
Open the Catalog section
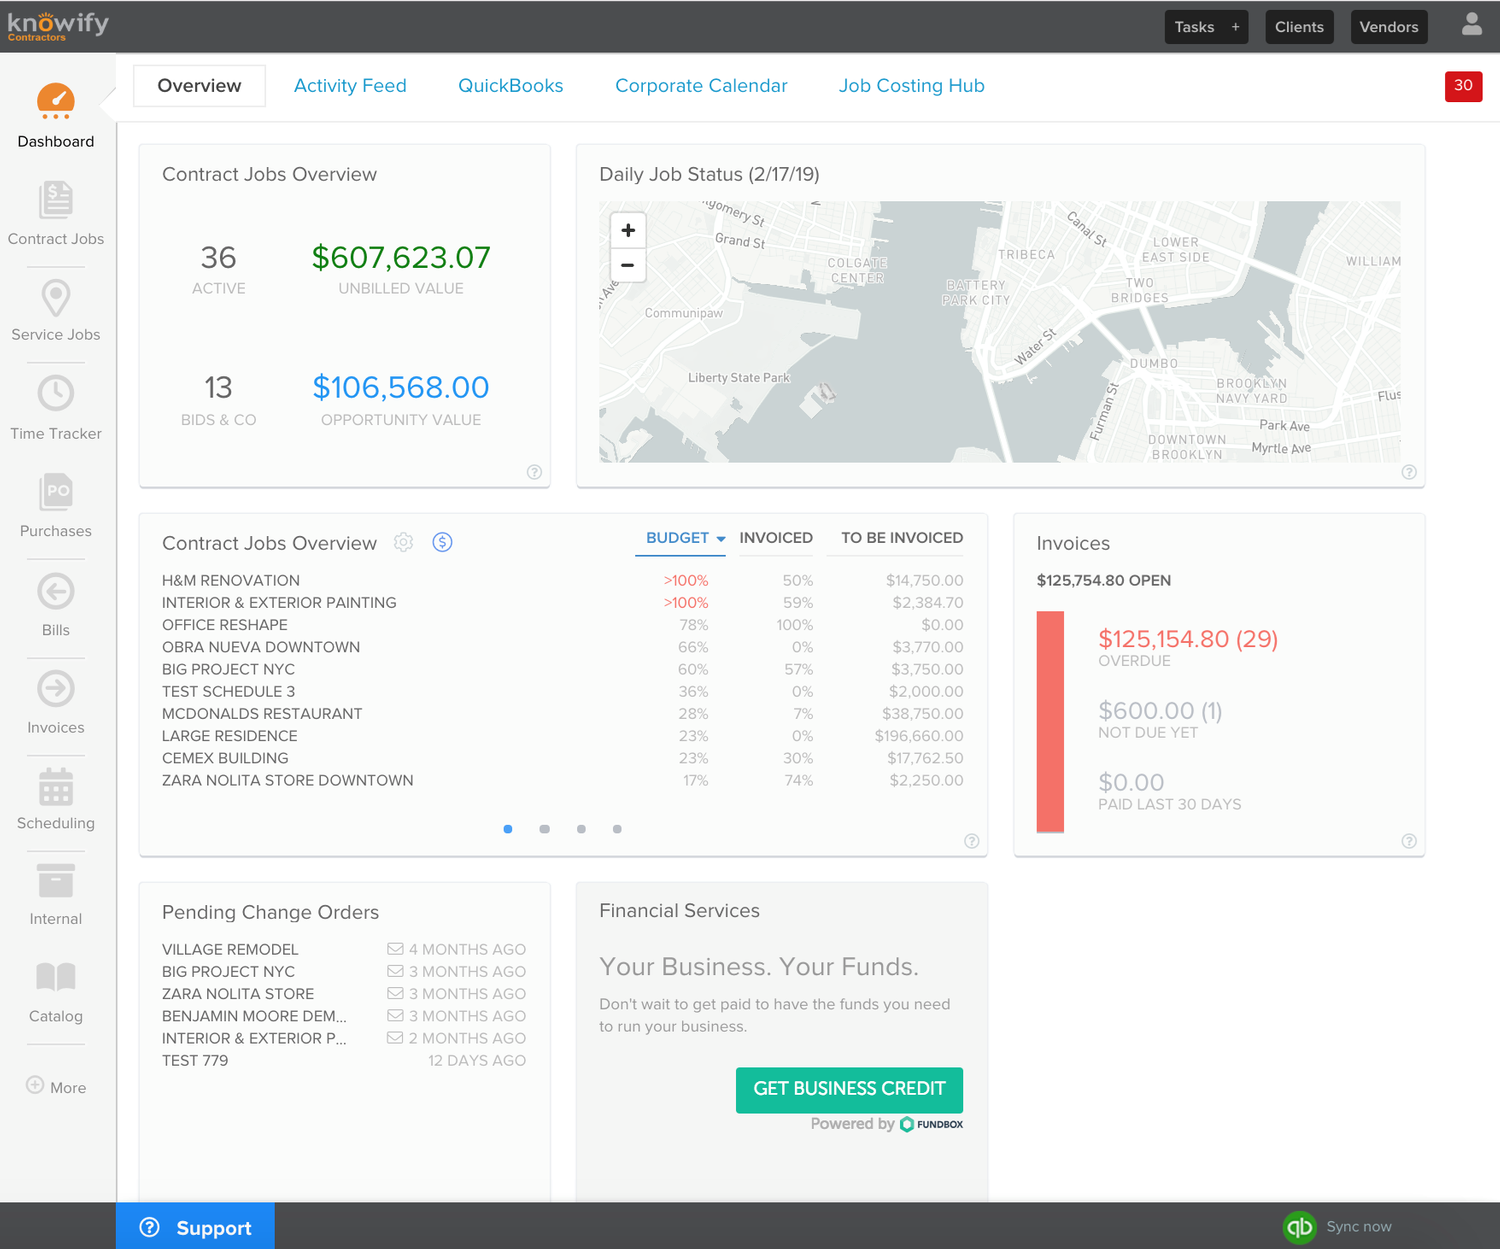coord(55,990)
